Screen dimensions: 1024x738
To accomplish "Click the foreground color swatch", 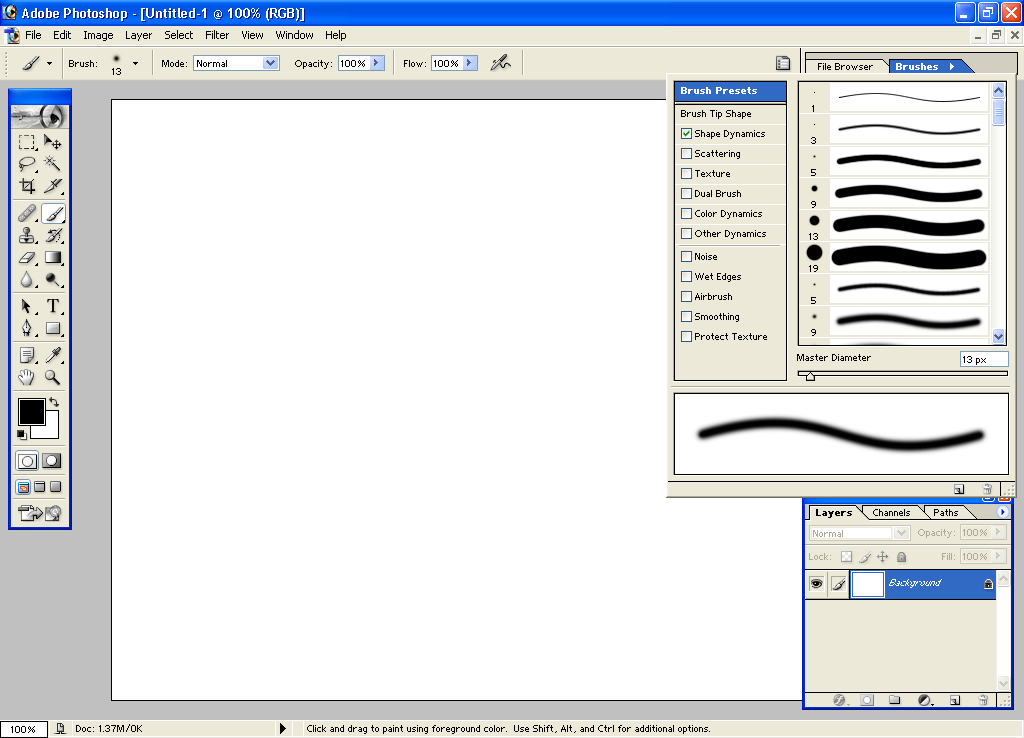I will tap(31, 412).
